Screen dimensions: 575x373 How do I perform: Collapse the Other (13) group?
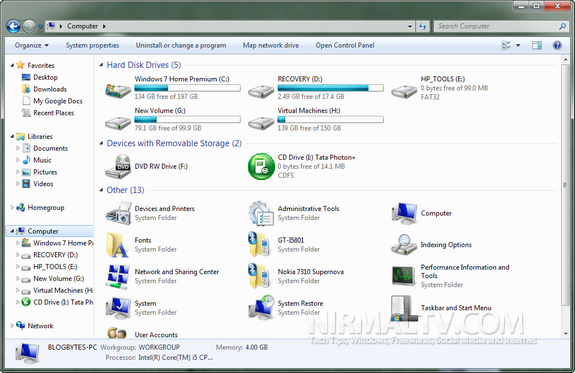click(x=101, y=190)
